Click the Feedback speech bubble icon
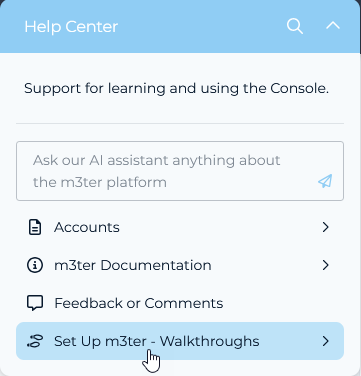Screen dimensions: 361x376 click(35, 303)
